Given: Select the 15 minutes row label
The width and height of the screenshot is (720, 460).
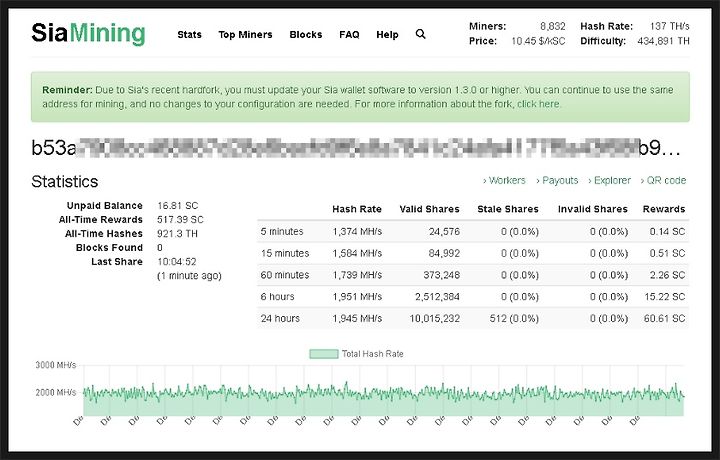Looking at the screenshot, I should tap(285, 253).
